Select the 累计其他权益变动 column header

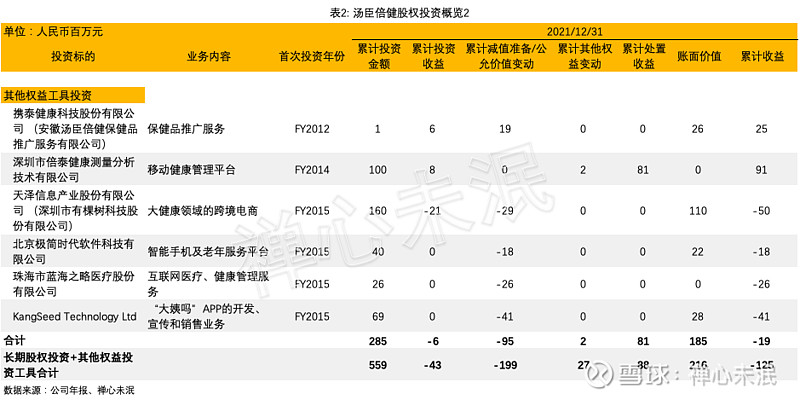[584, 56]
